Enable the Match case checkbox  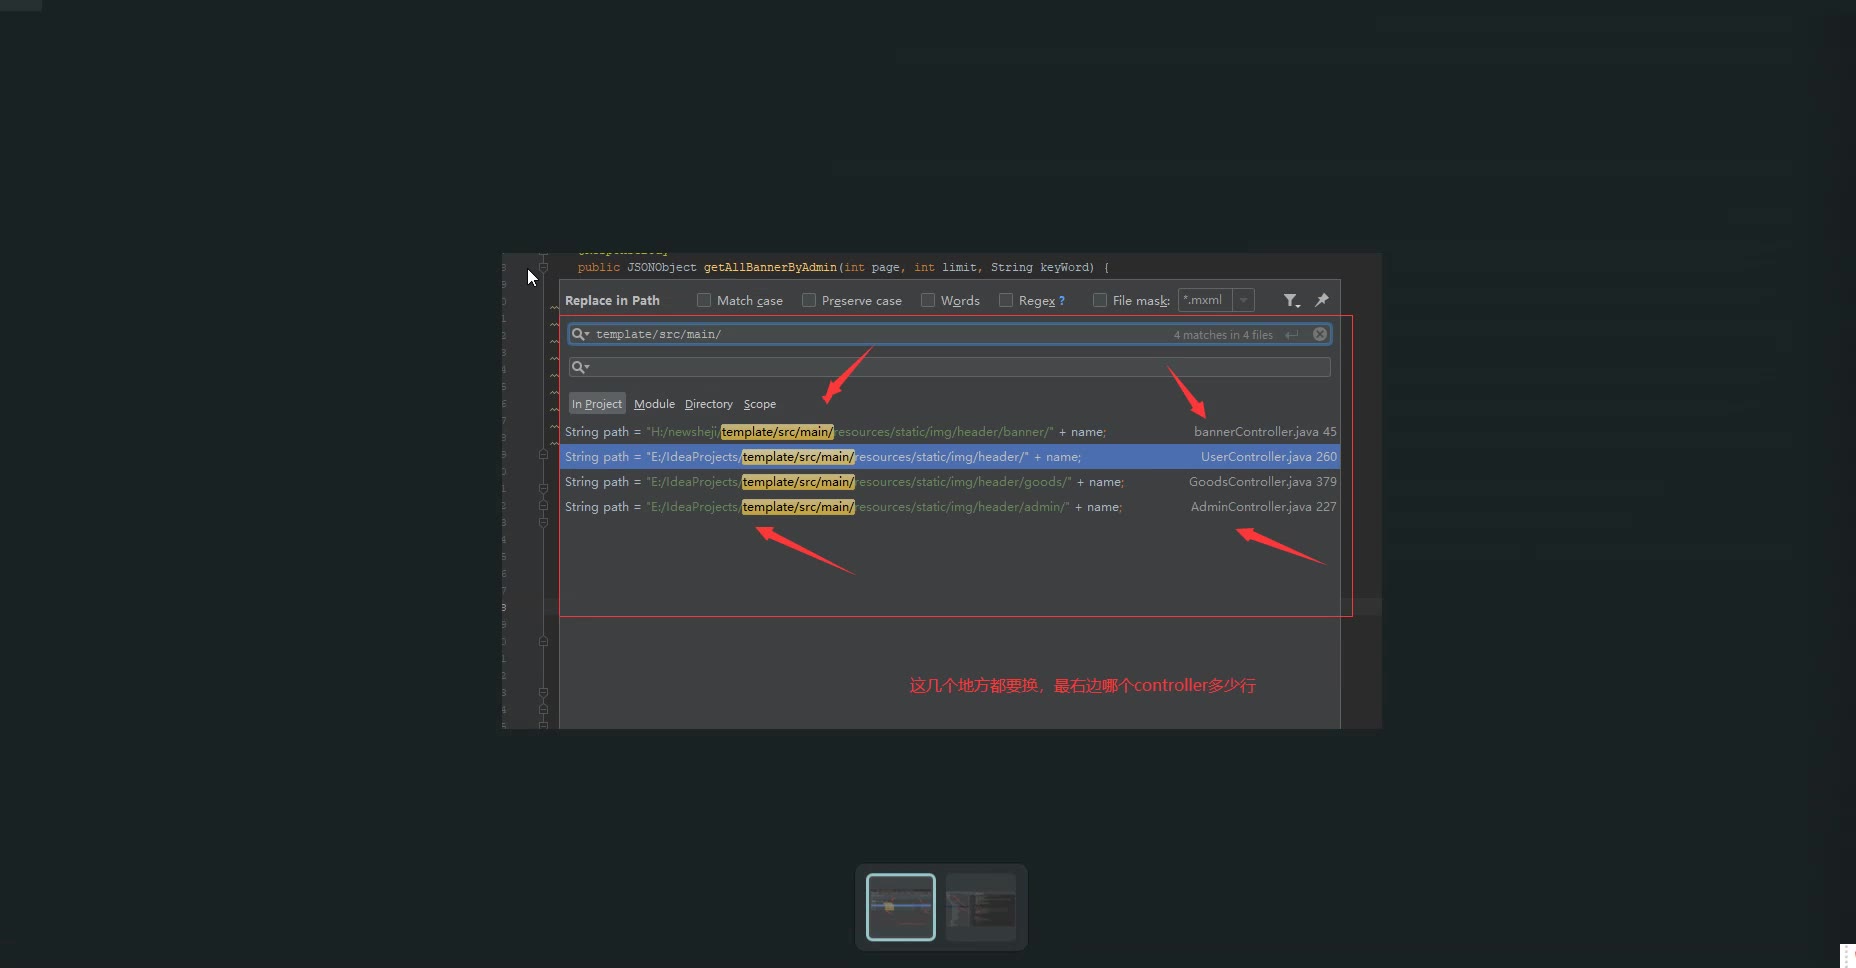coord(704,300)
